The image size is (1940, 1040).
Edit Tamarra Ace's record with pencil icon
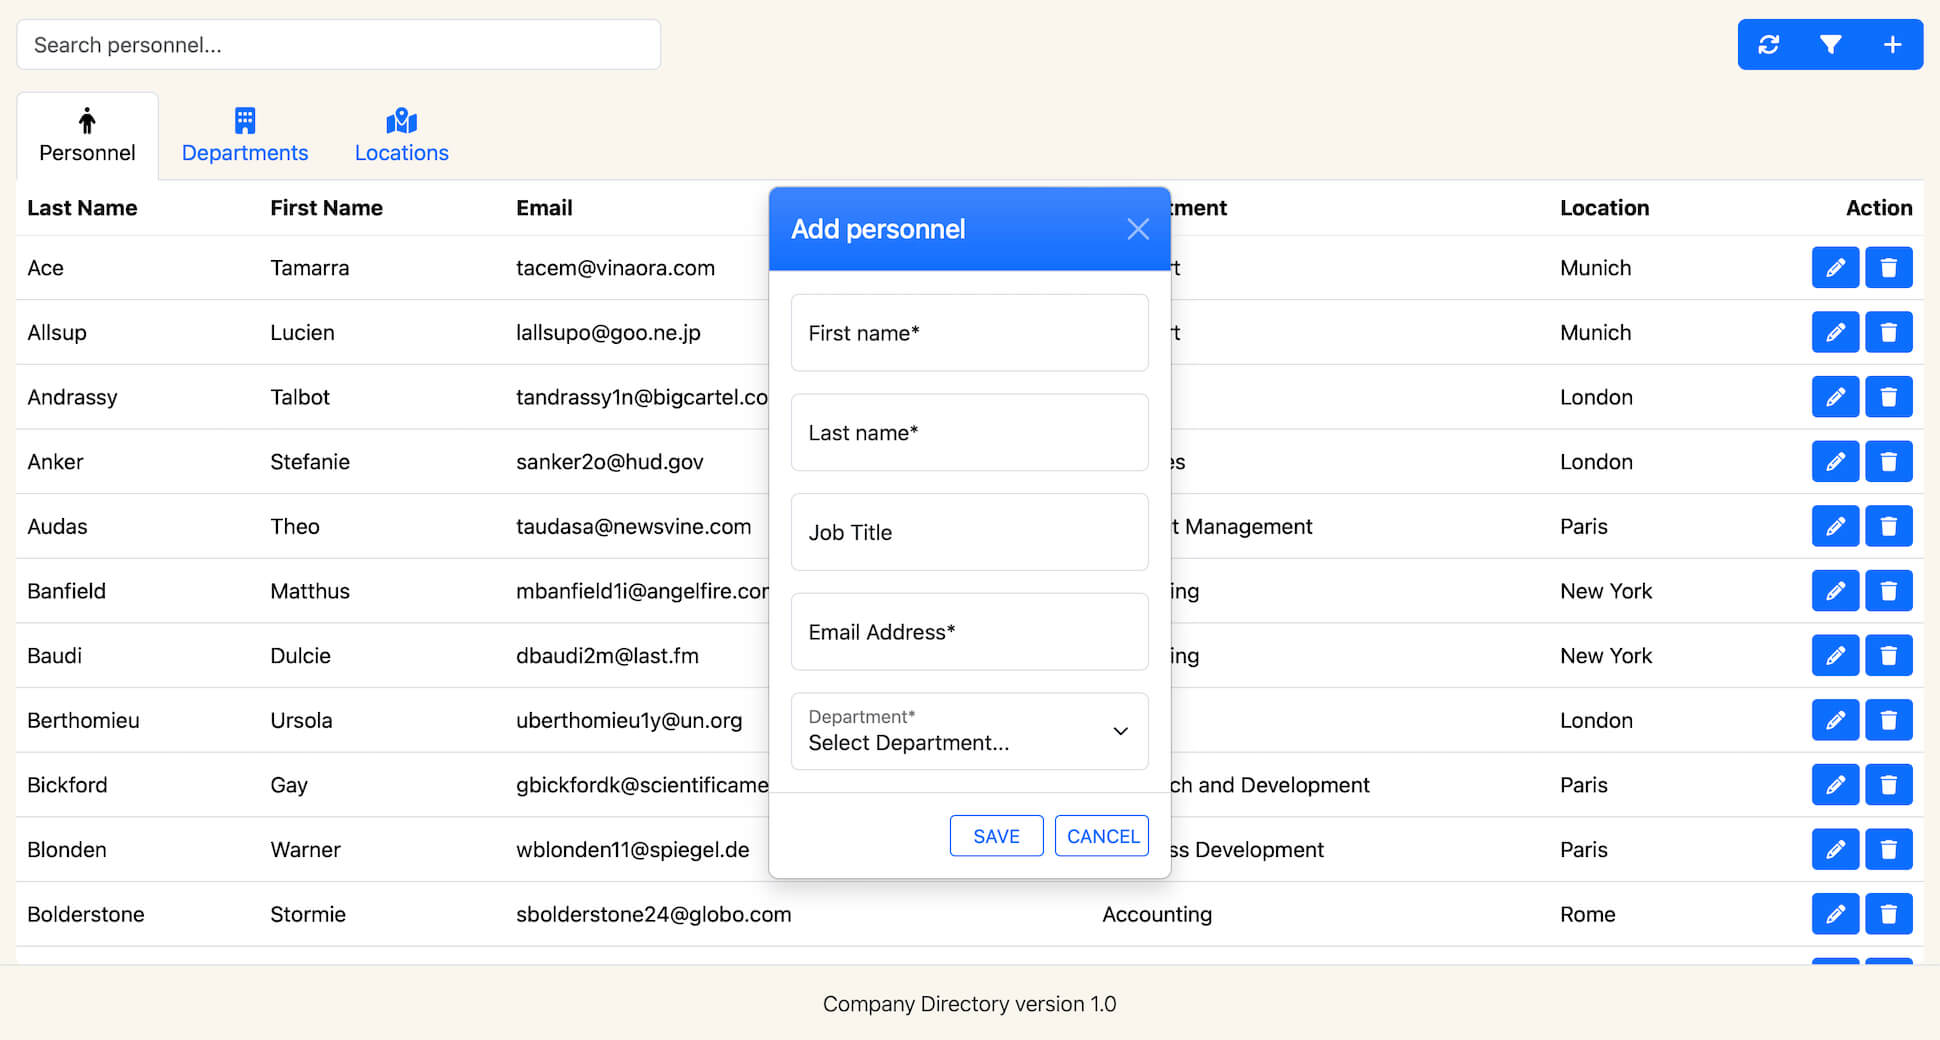1835,268
